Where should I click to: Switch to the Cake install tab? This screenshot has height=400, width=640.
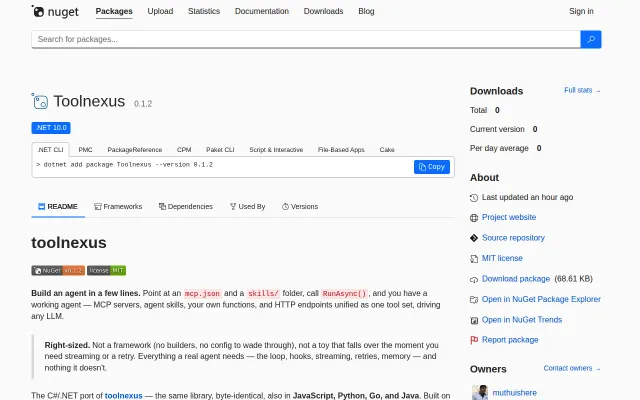pyautogui.click(x=387, y=150)
